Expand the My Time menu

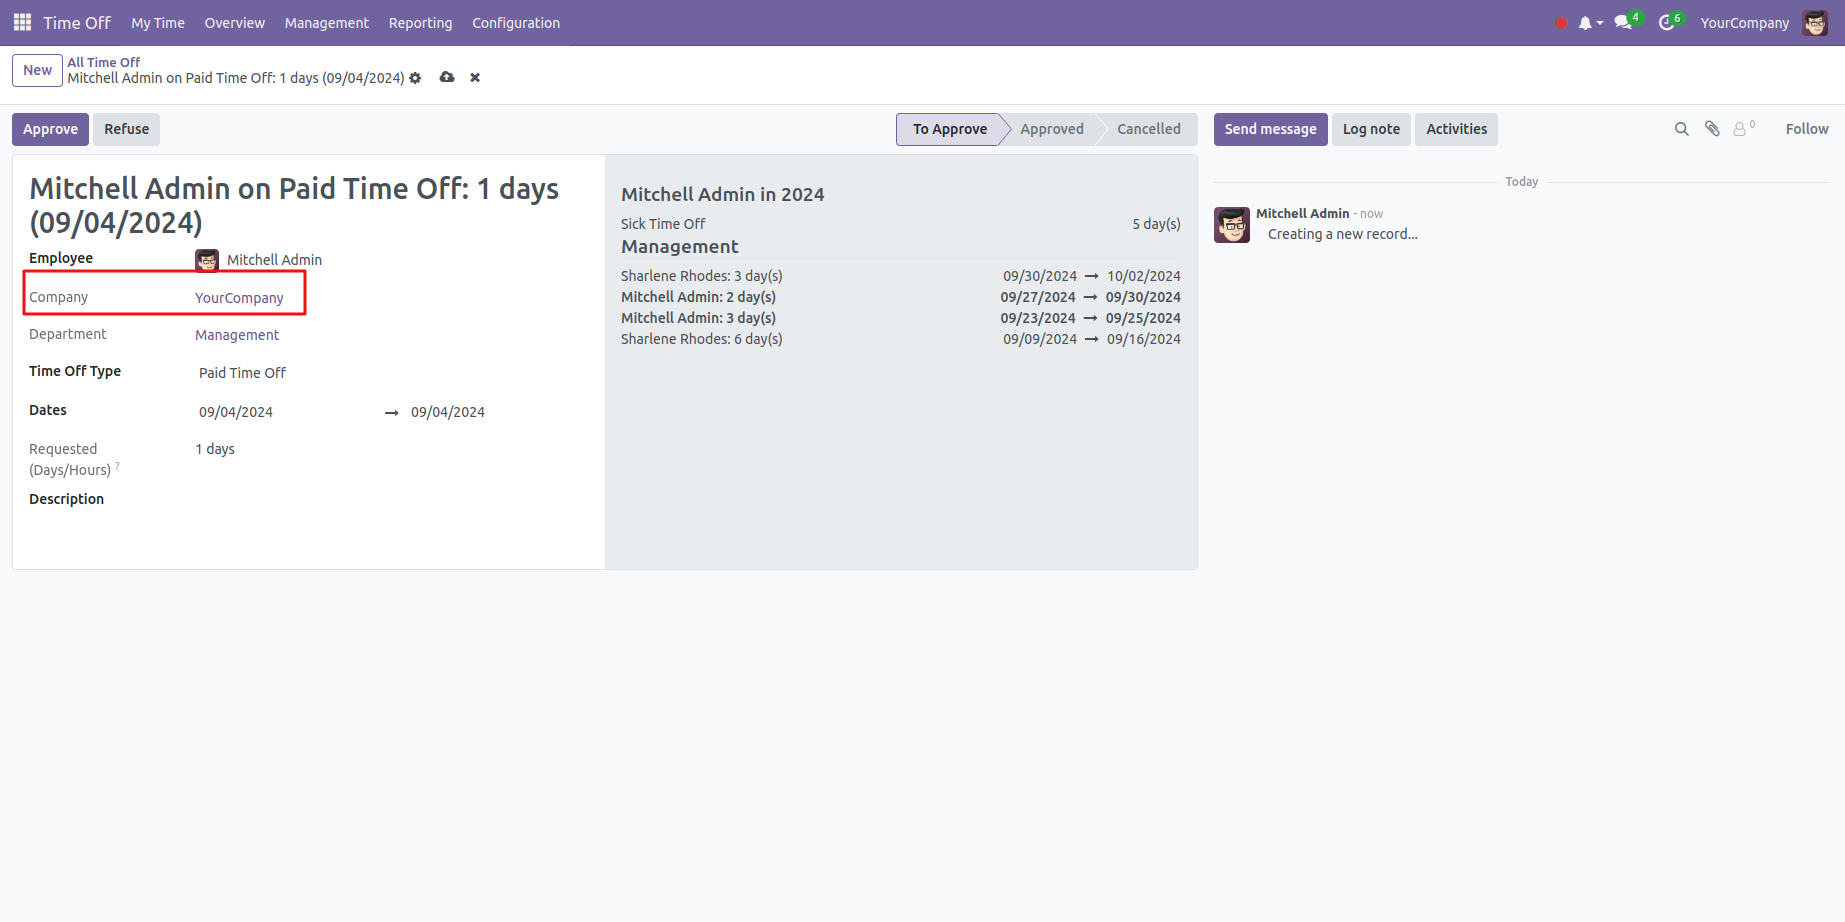pyautogui.click(x=158, y=23)
